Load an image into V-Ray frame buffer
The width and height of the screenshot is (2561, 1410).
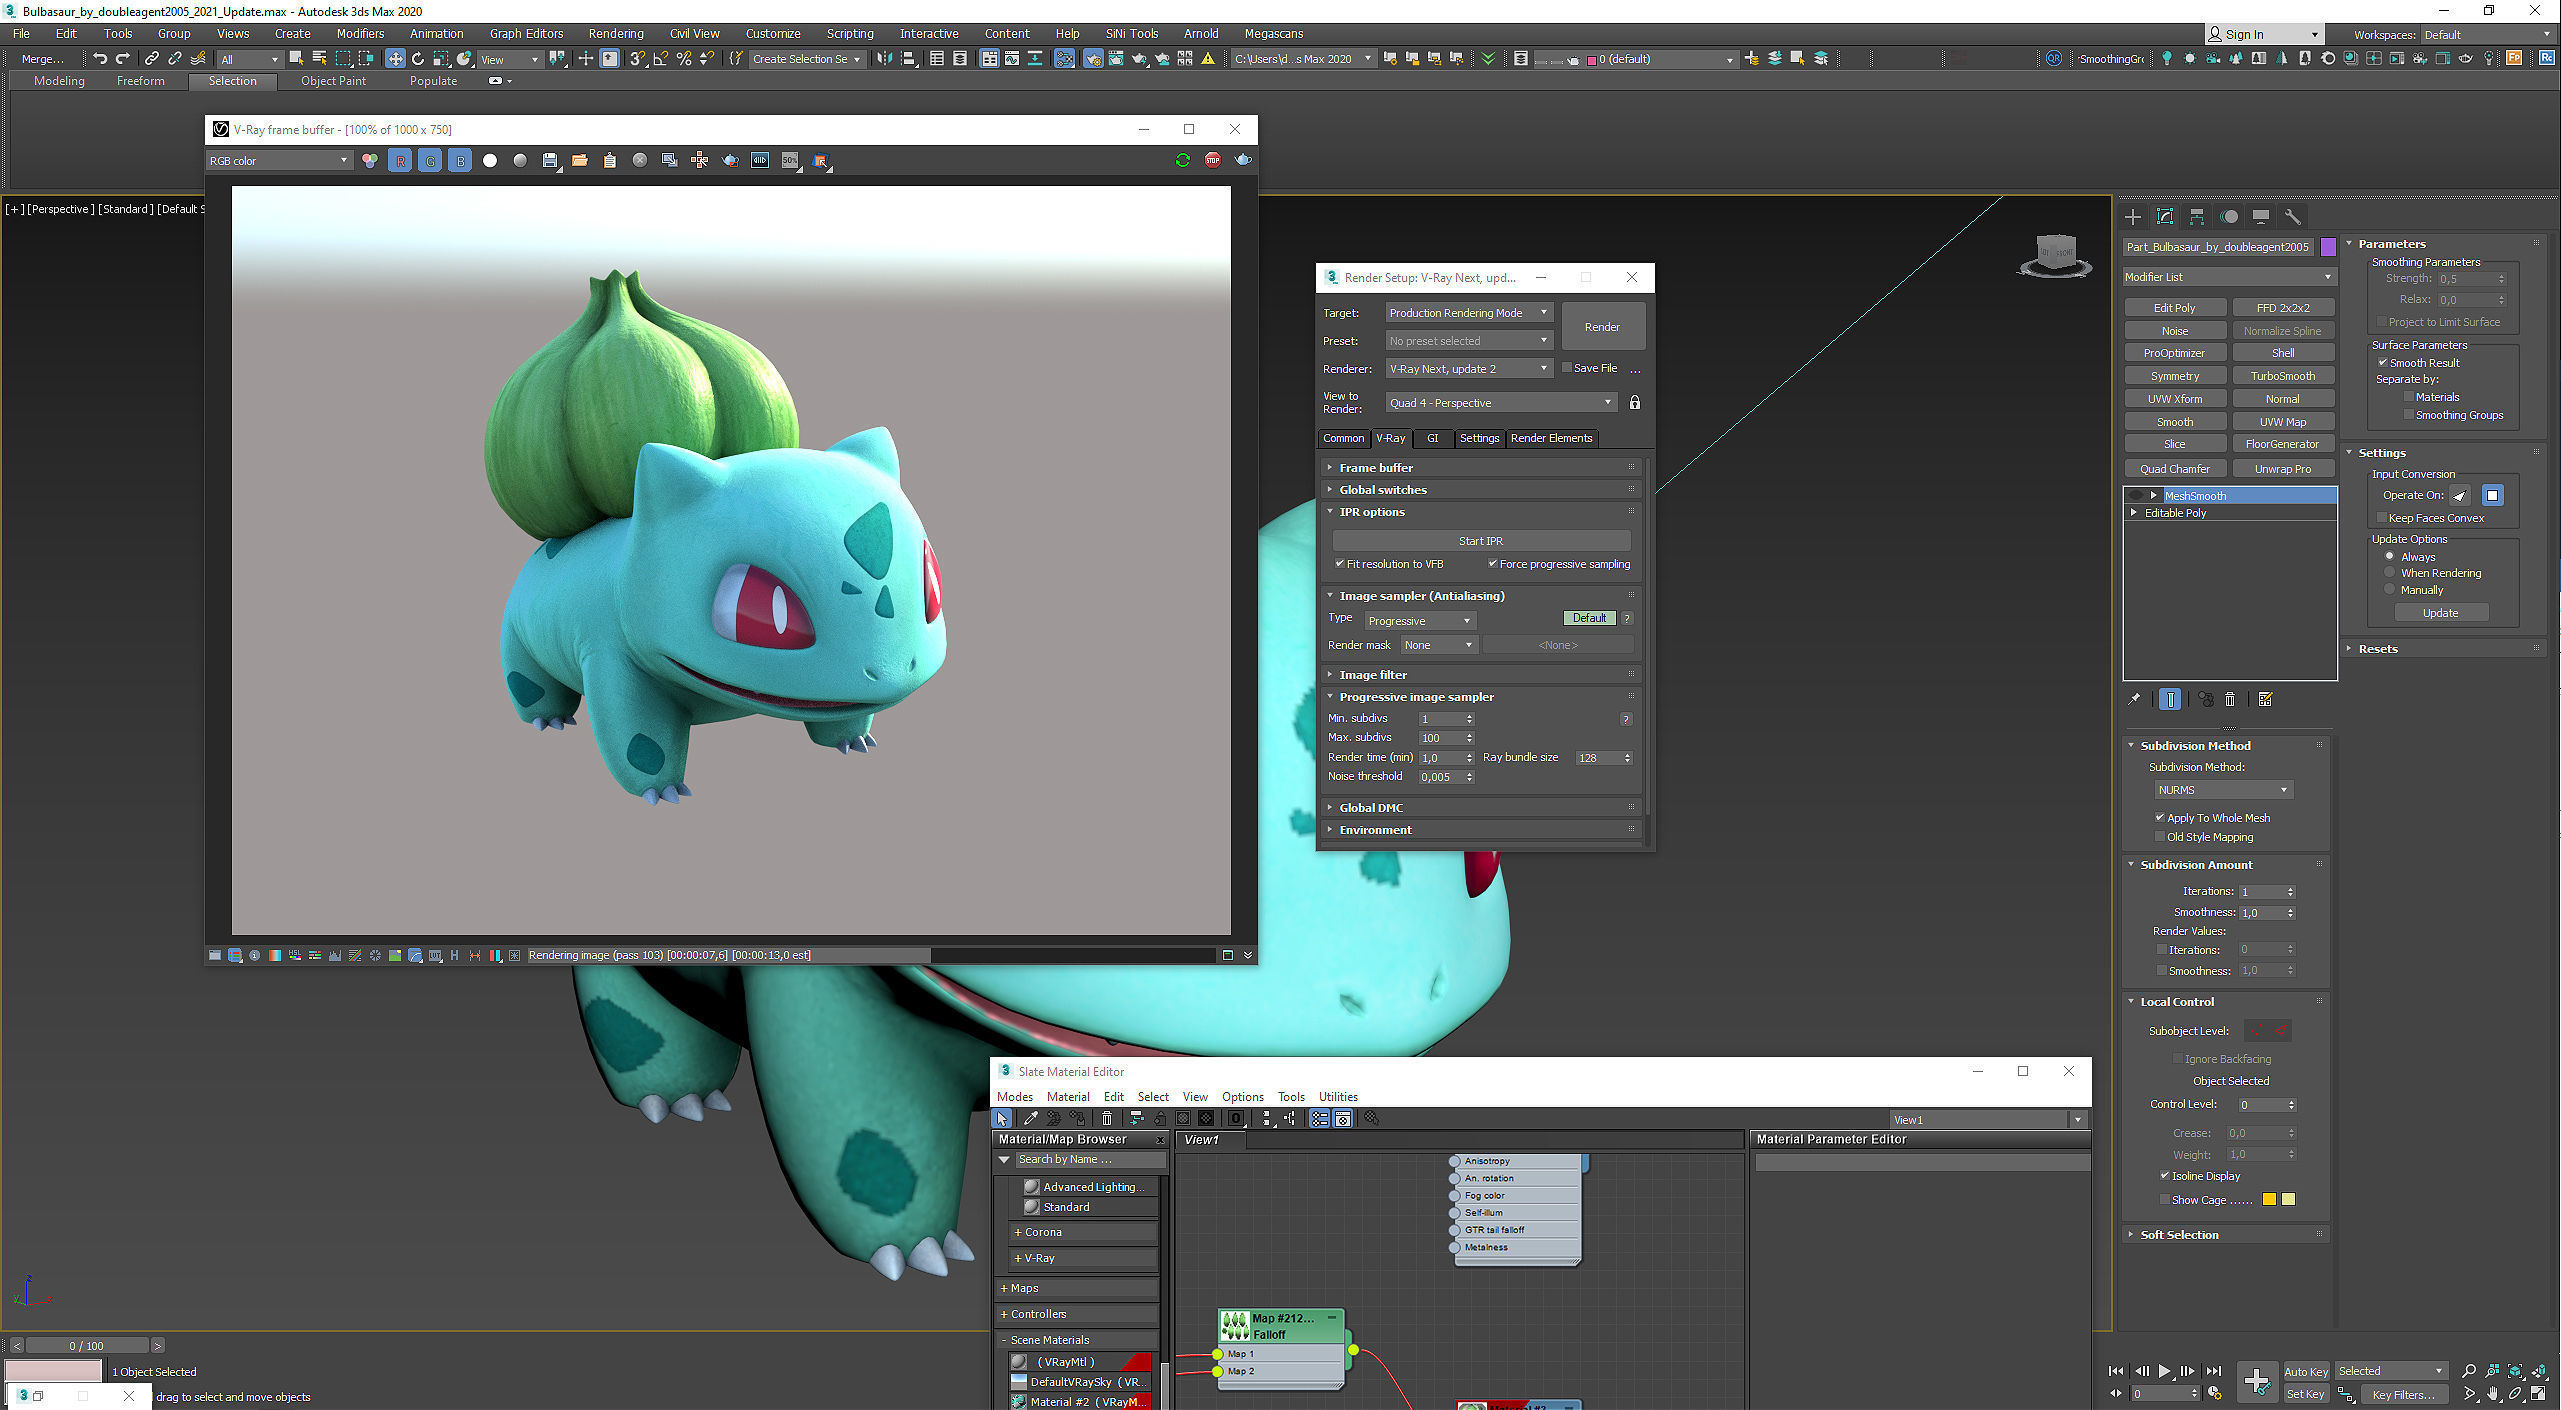[x=580, y=161]
